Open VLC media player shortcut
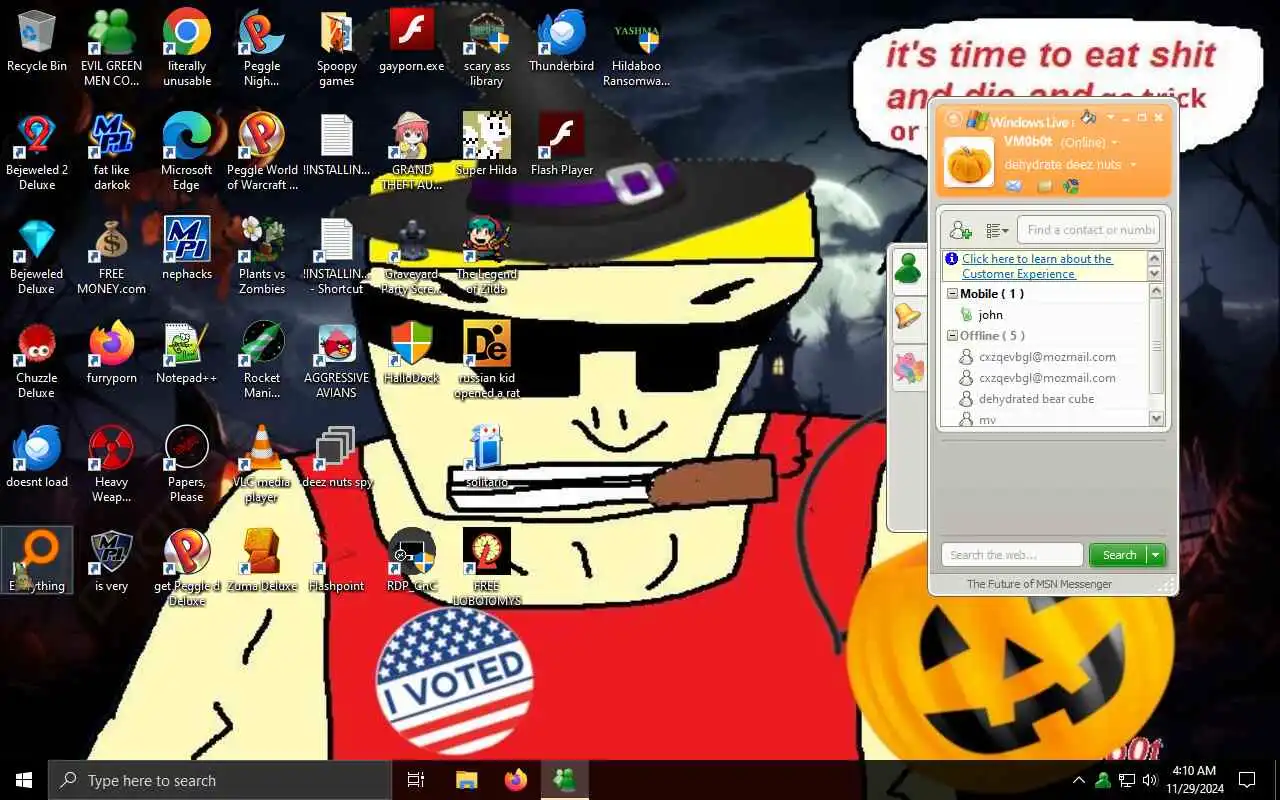 (262, 463)
